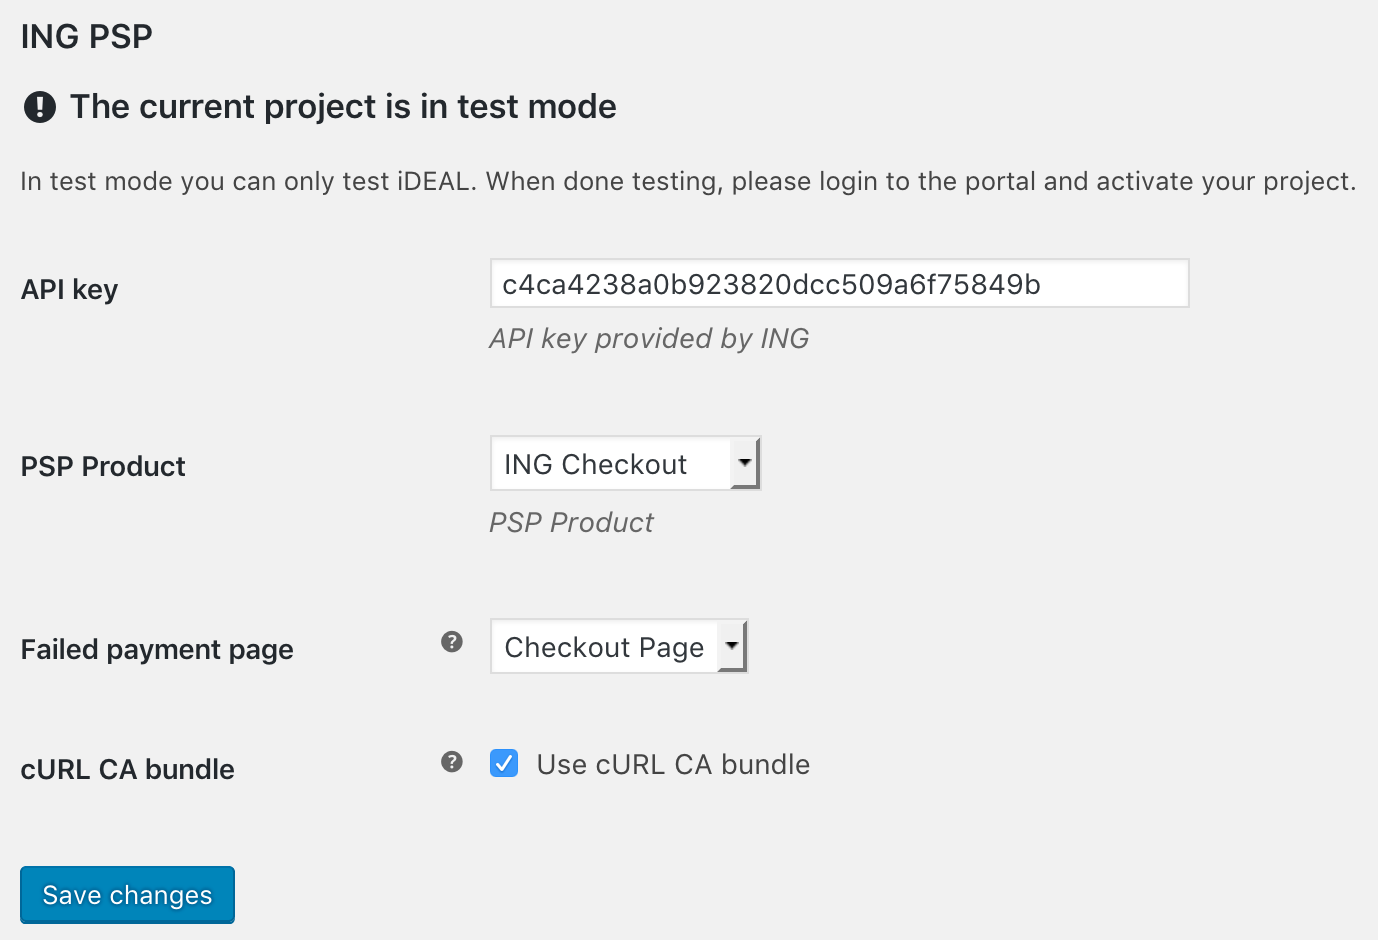Image resolution: width=1378 pixels, height=940 pixels.
Task: Click the help icon beside Failed payment page
Action: 452,642
